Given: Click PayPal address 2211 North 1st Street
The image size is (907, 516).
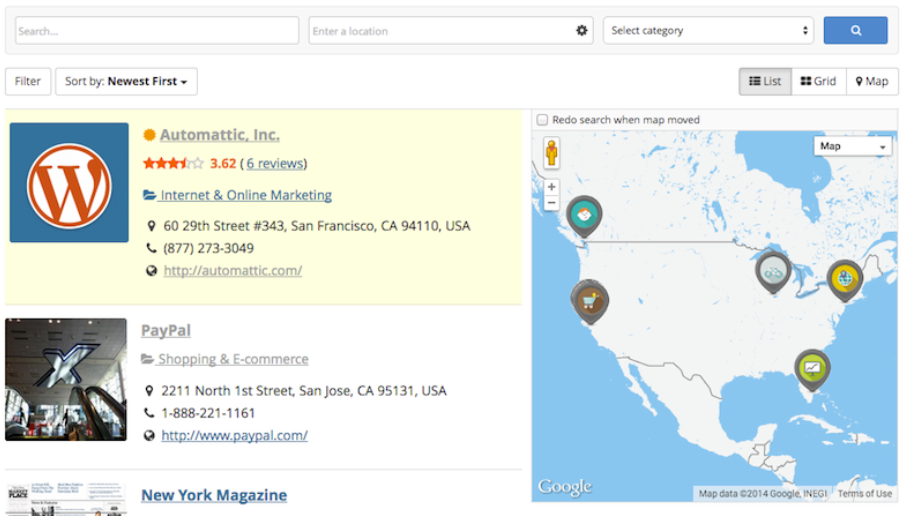Looking at the screenshot, I should [x=304, y=391].
